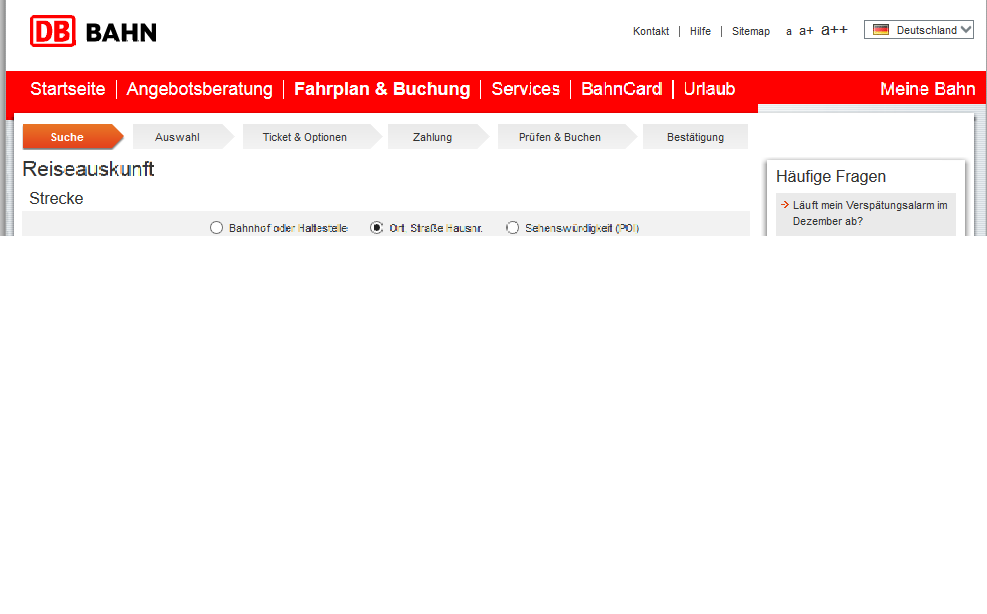This screenshot has width=987, height=614.
Task: Open the Angebotsberatung menu
Action: [200, 89]
